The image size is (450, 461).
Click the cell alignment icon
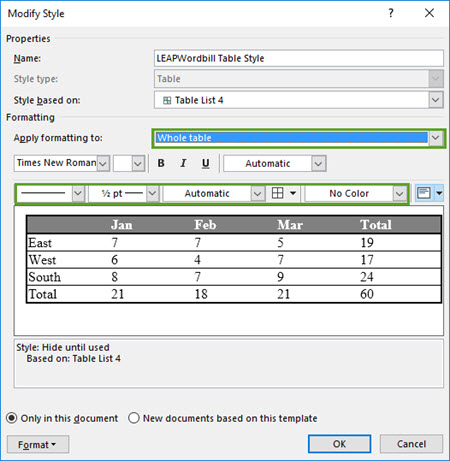coord(424,193)
